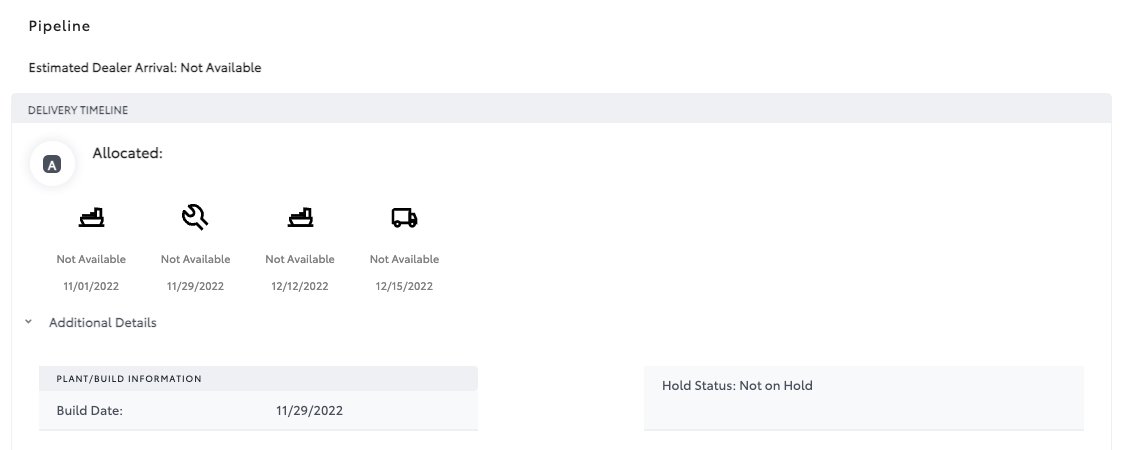The height and width of the screenshot is (450, 1129).
Task: Click Not Available under truck icon
Action: point(405,259)
